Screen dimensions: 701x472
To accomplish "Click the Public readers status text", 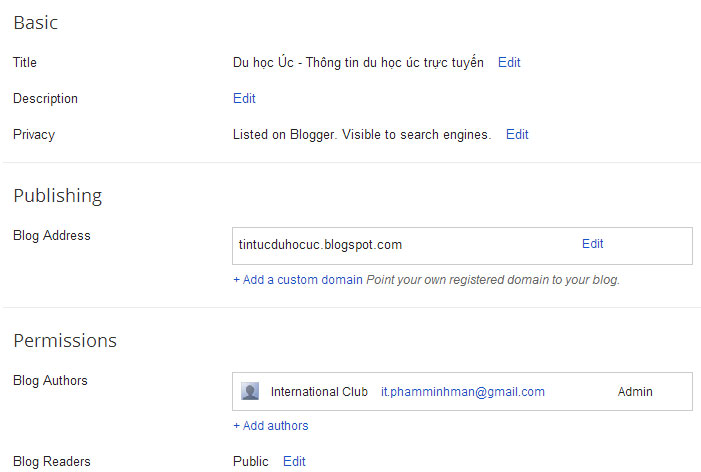I will pos(251,461).
